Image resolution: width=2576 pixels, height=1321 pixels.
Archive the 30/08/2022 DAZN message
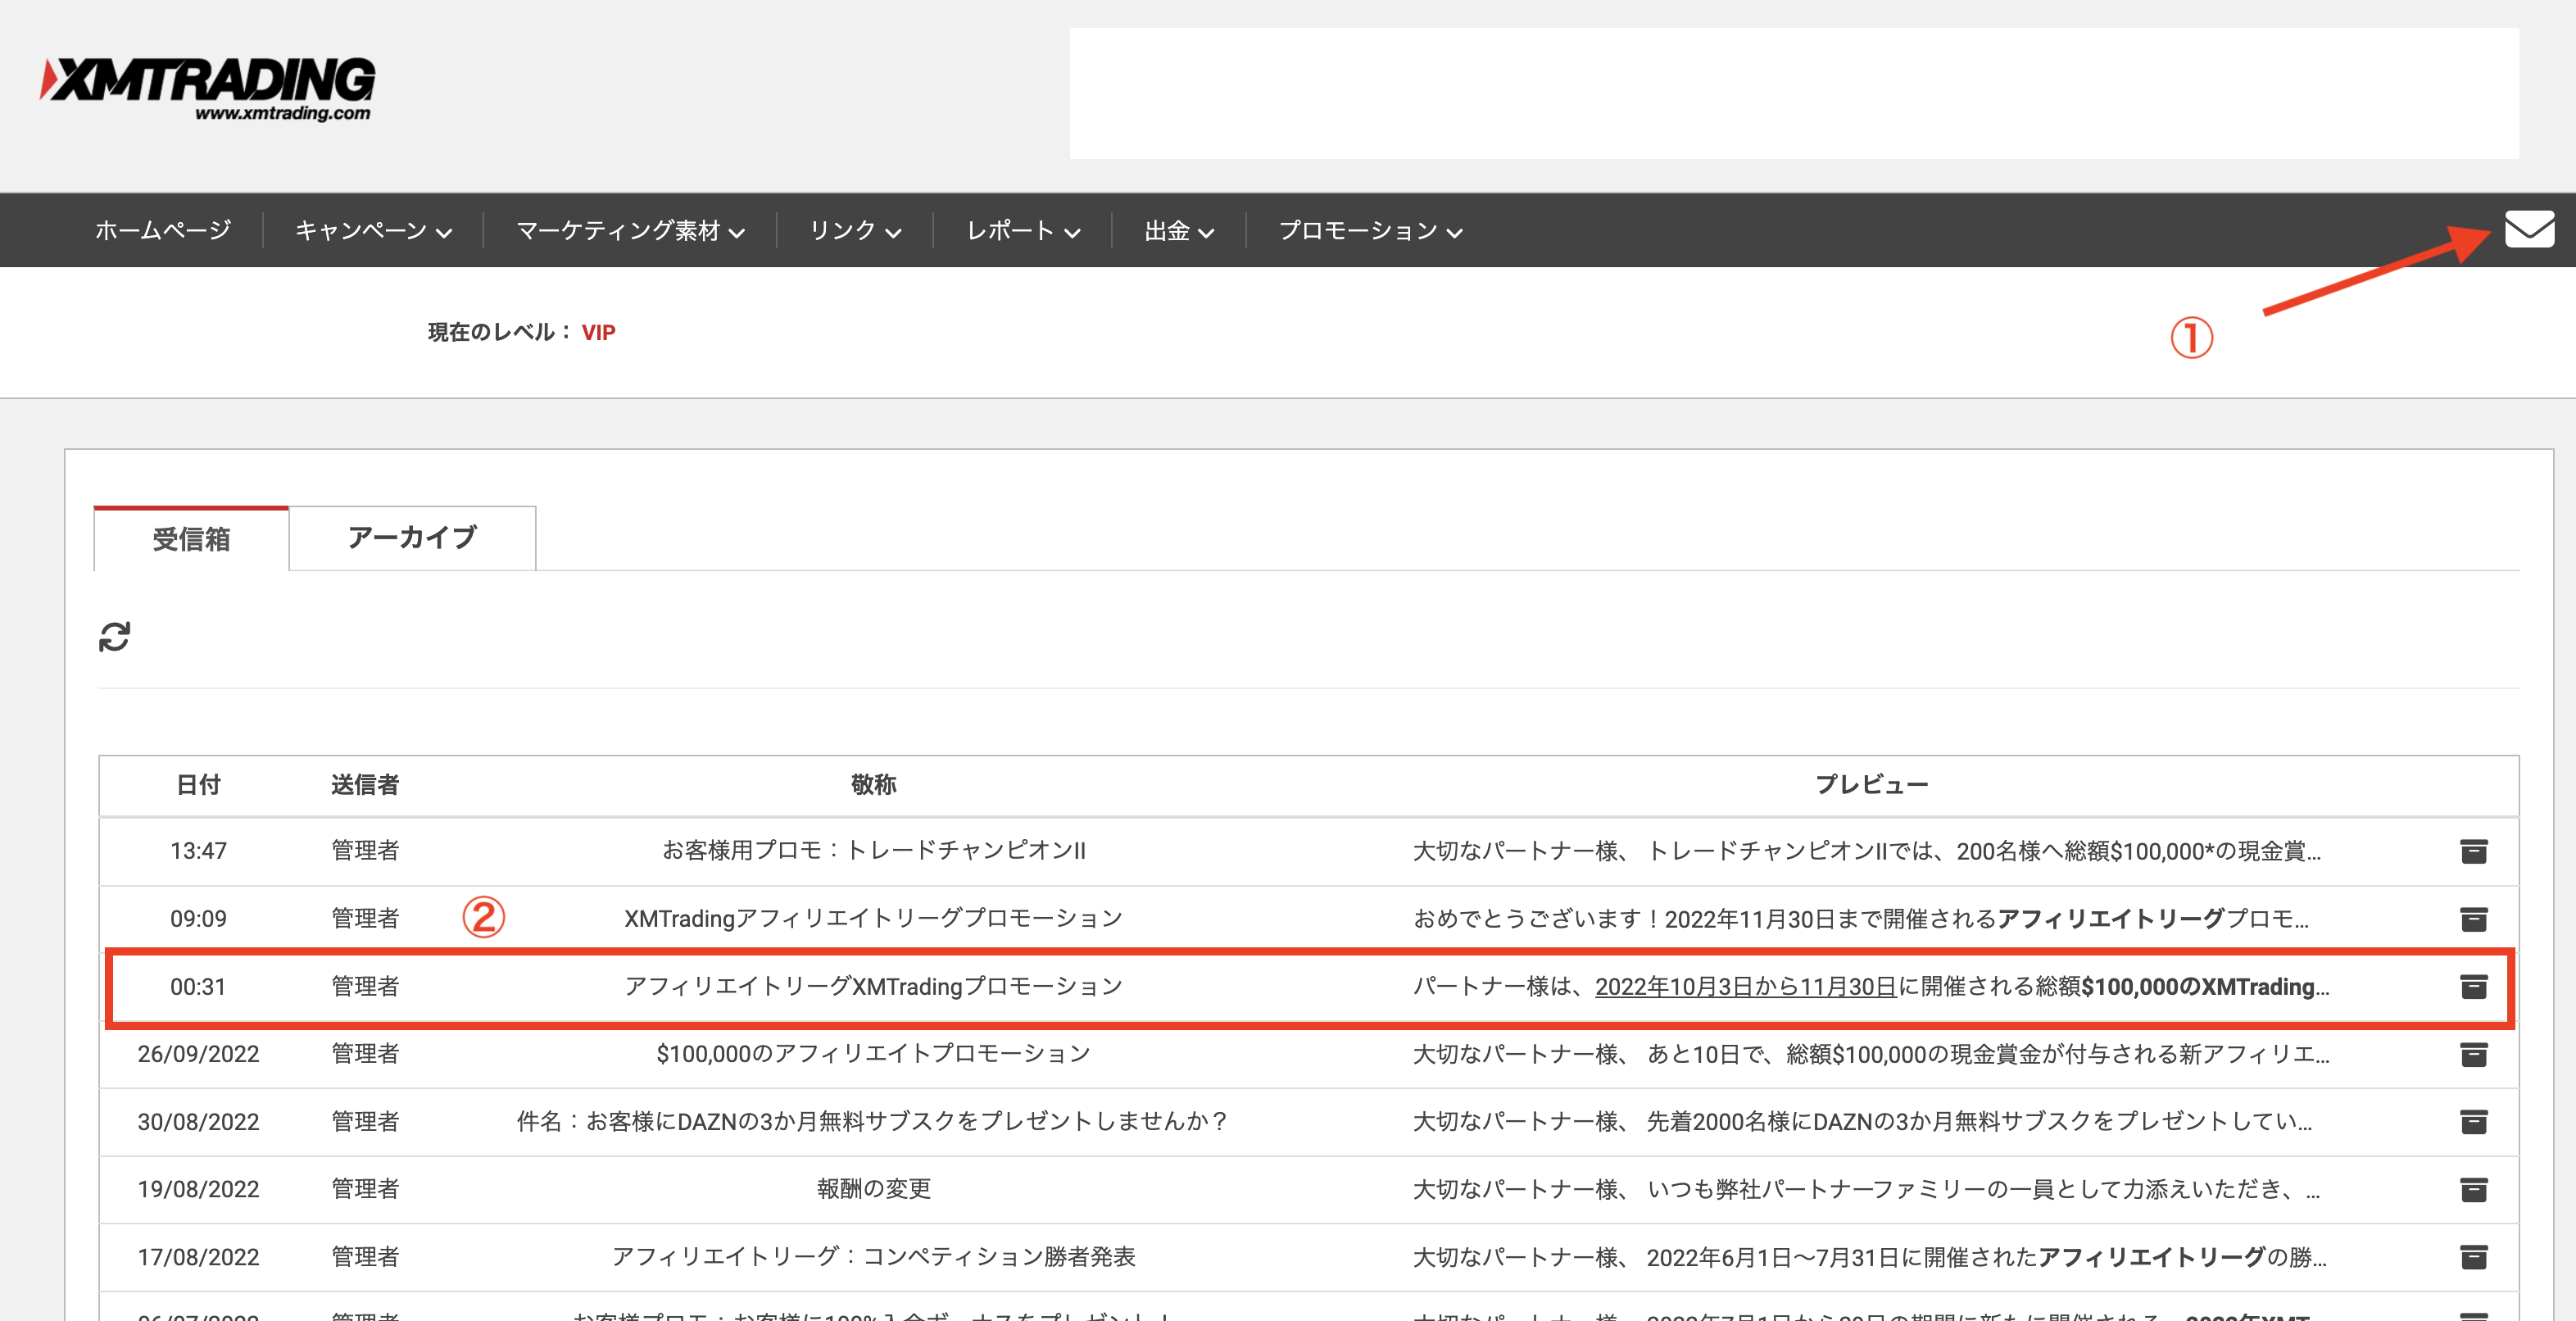tap(2473, 1122)
